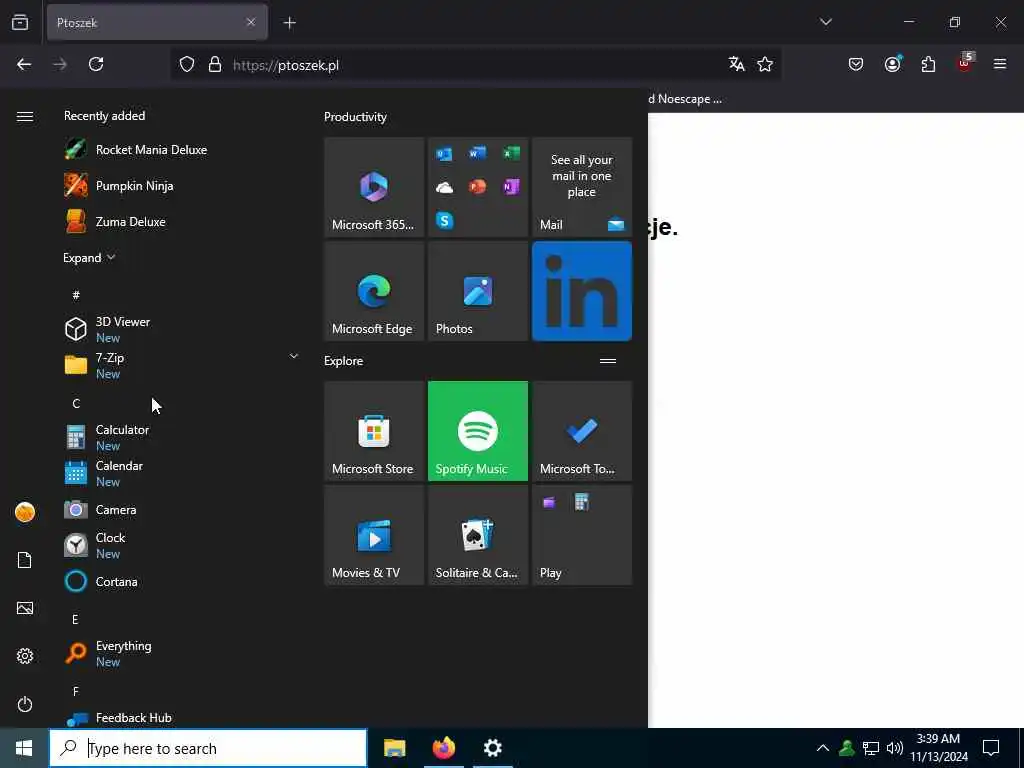The height and width of the screenshot is (768, 1024).
Task: Open Excel in the Office tile group
Action: [x=511, y=153]
